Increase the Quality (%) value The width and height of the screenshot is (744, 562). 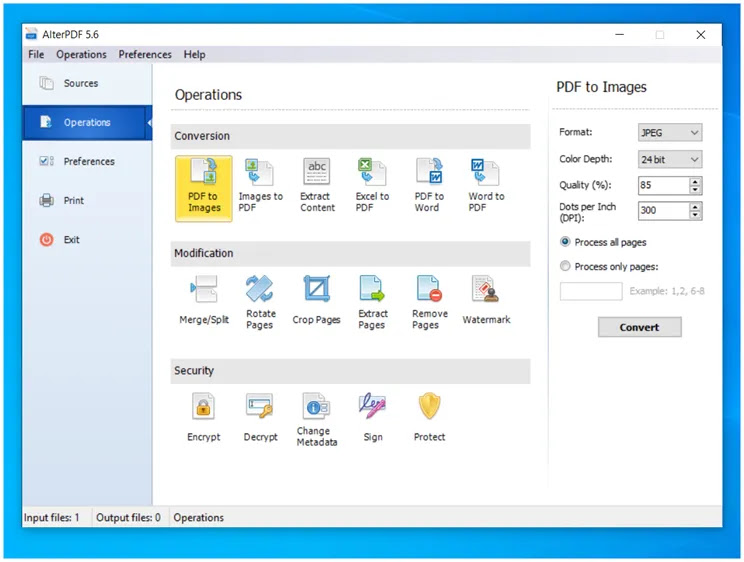click(695, 181)
